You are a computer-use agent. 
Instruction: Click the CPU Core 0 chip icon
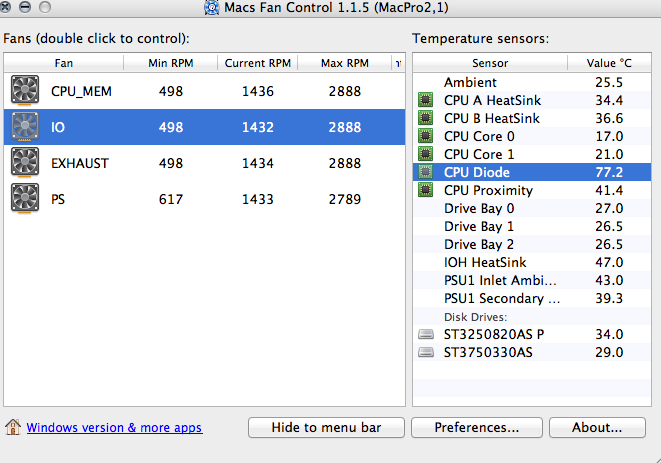(425, 136)
